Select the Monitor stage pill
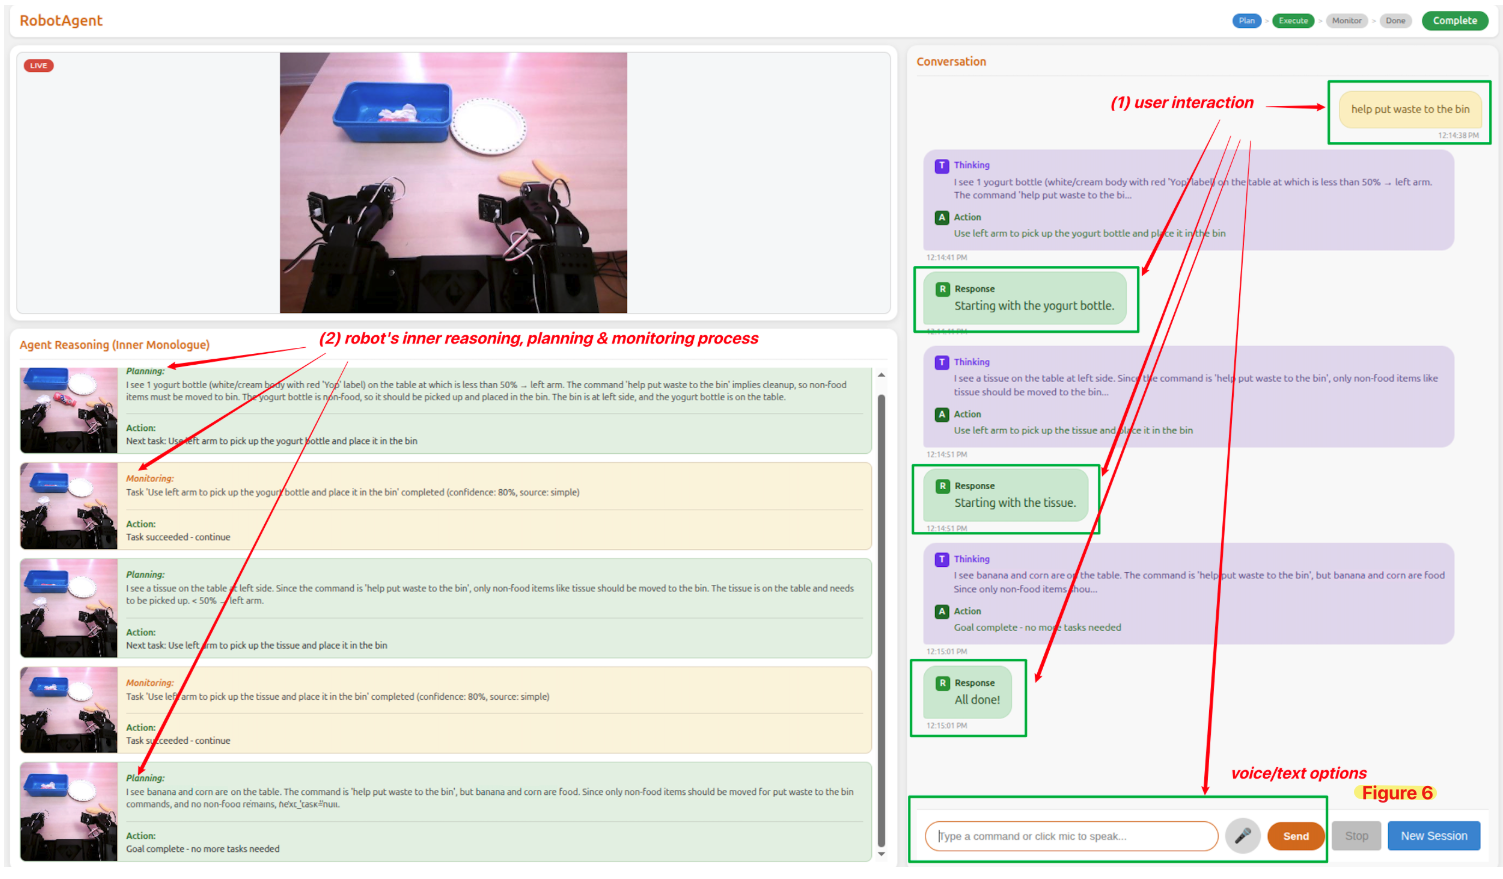The width and height of the screenshot is (1503, 879). click(x=1347, y=21)
